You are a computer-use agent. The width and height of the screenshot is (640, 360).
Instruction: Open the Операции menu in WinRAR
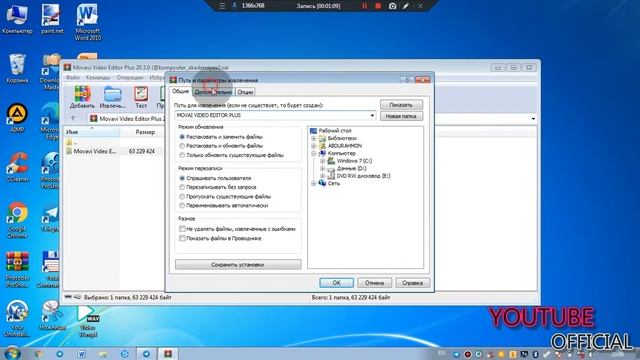coord(129,78)
